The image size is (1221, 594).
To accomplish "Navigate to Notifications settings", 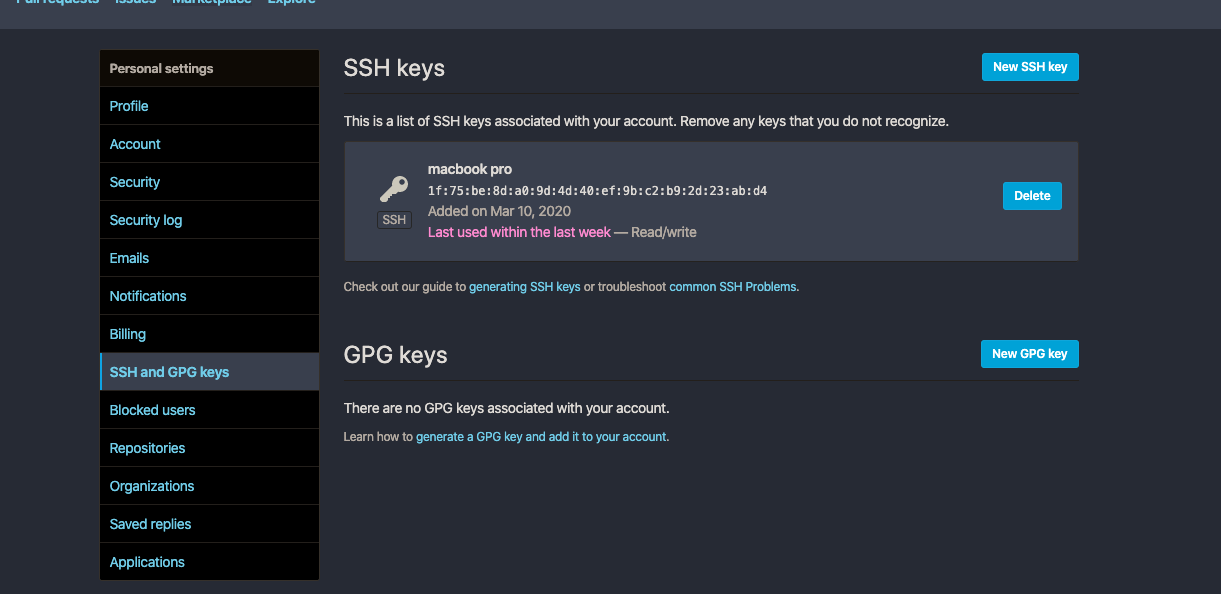I will pyautogui.click(x=148, y=296).
